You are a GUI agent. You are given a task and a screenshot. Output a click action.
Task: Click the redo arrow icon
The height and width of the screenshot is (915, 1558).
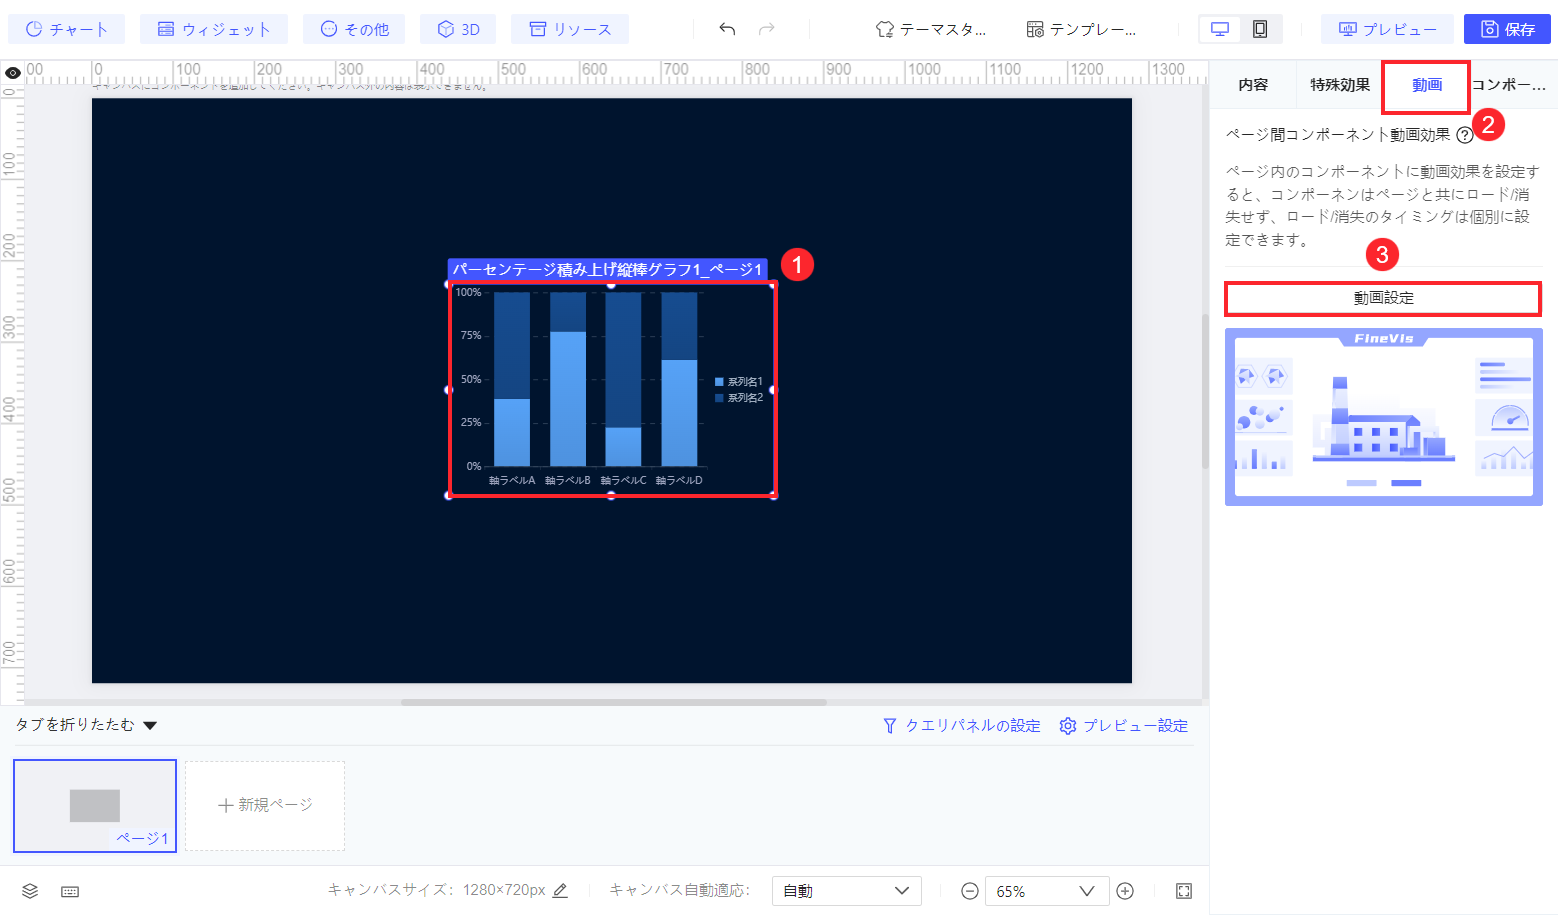[767, 29]
